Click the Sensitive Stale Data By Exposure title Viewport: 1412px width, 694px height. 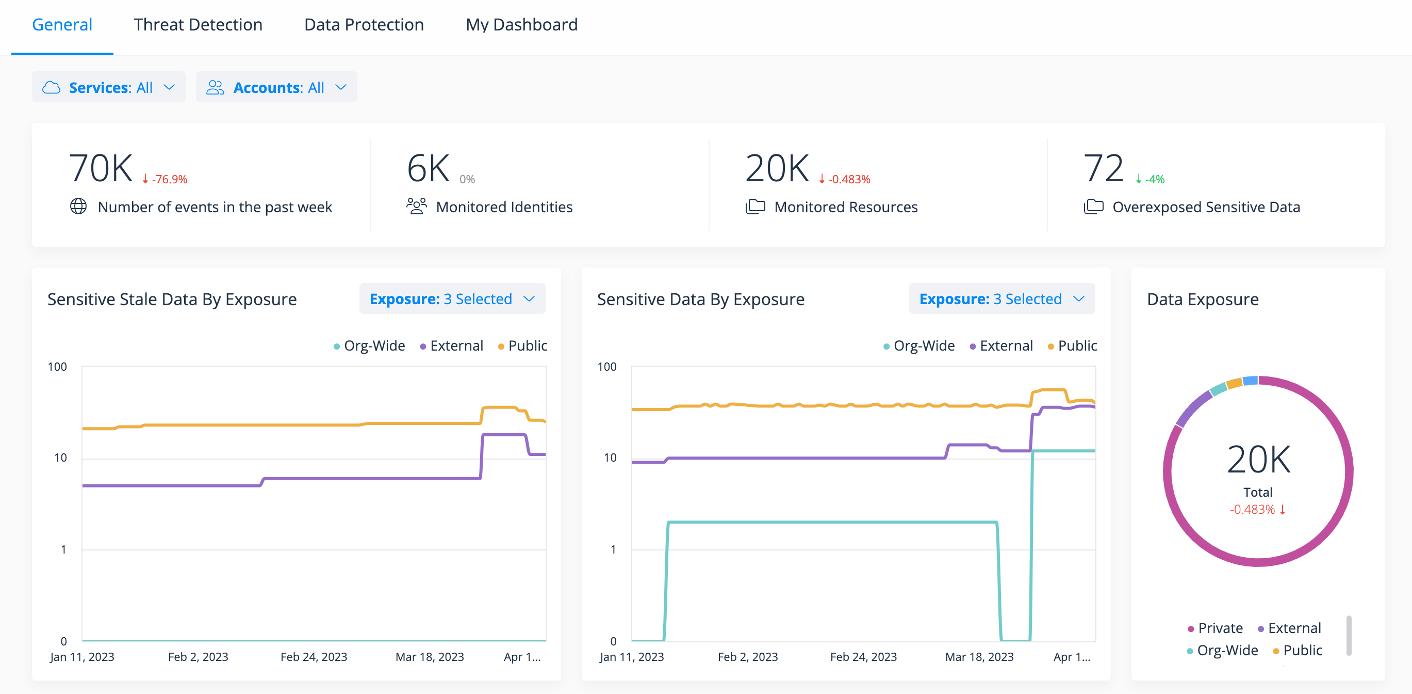[172, 299]
